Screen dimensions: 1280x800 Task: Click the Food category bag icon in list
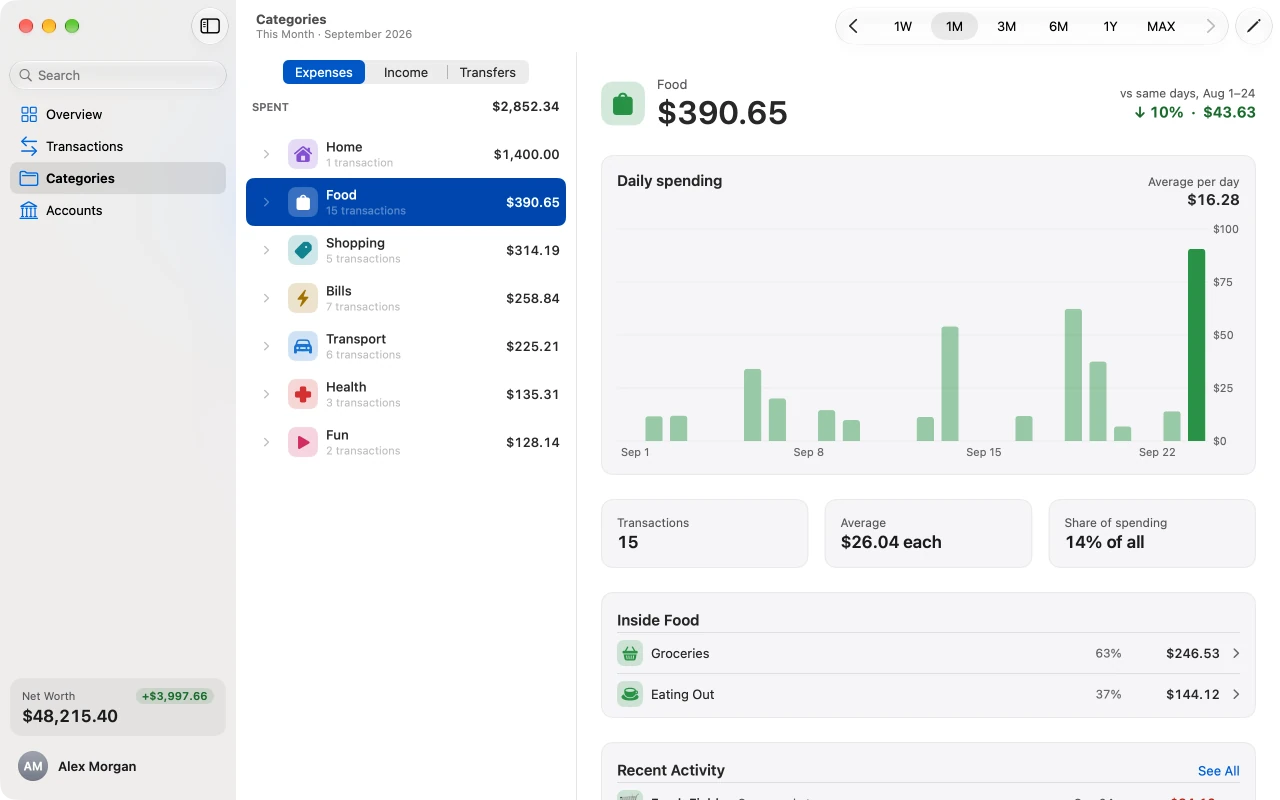point(303,202)
